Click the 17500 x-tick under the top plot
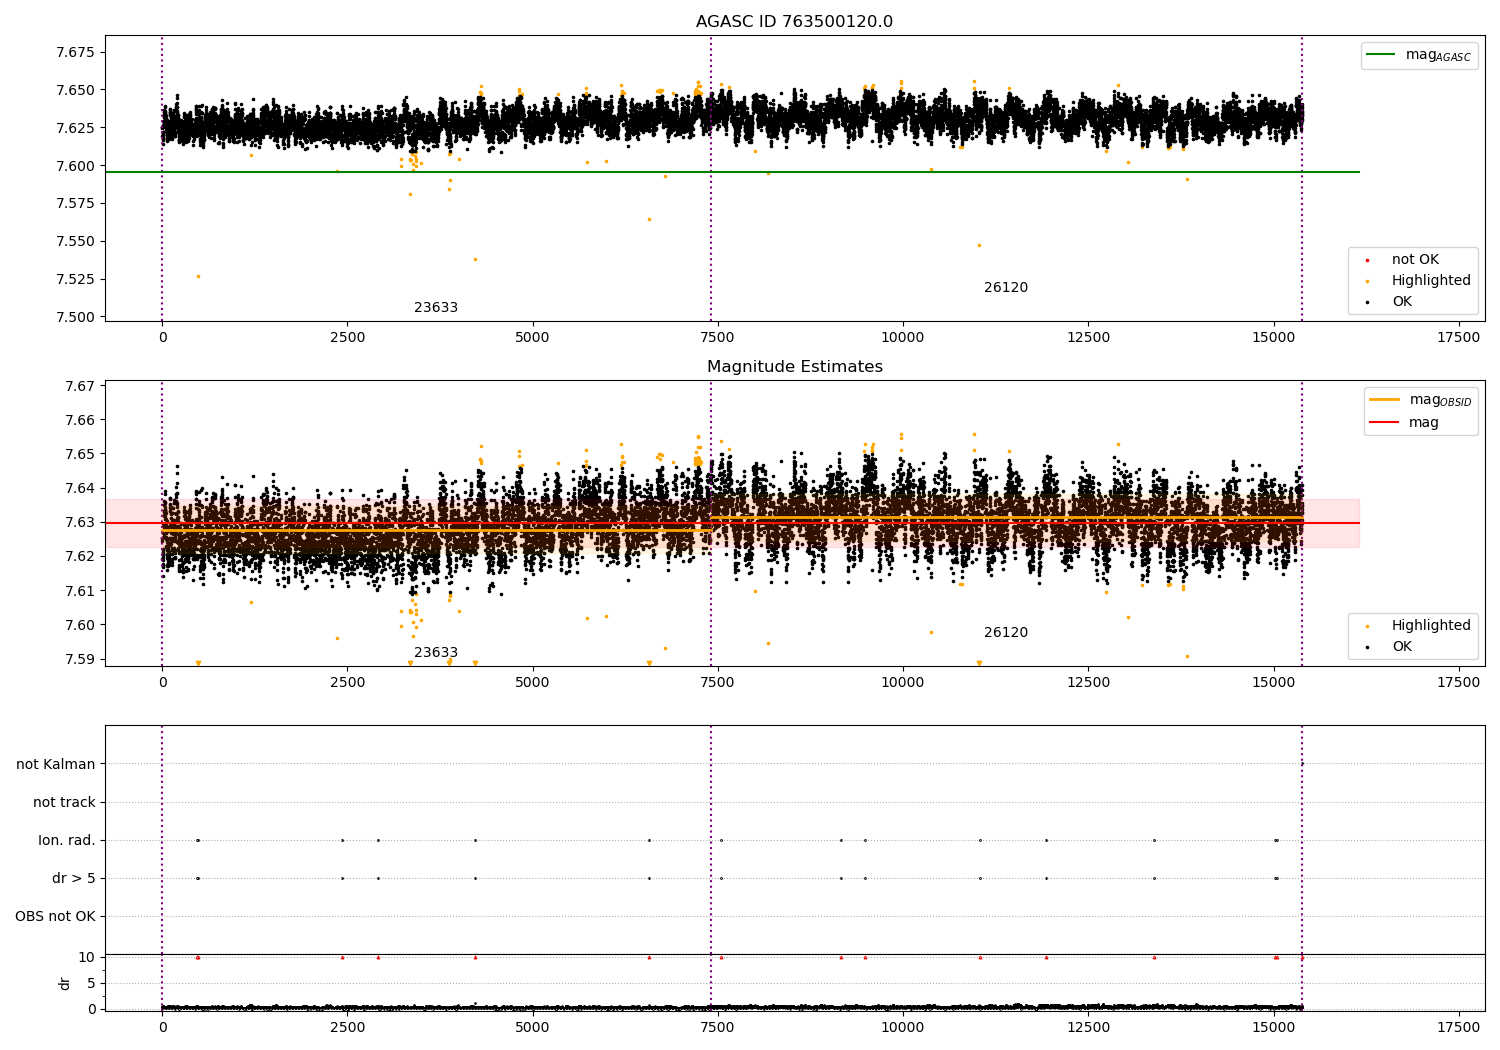This screenshot has height=1050, width=1500. coord(1458,338)
